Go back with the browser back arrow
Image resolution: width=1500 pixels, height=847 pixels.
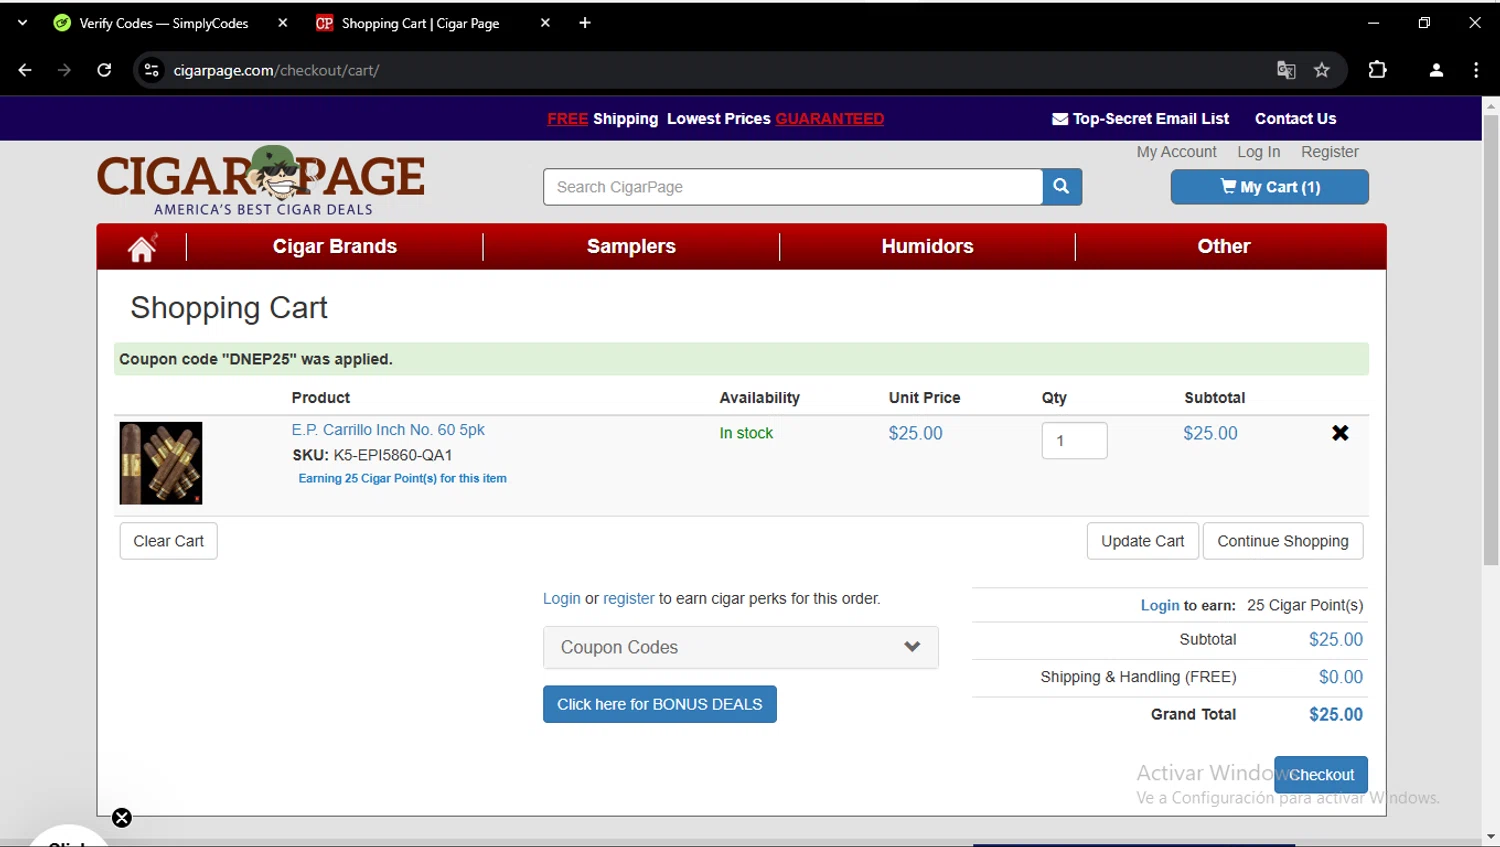pyautogui.click(x=25, y=70)
